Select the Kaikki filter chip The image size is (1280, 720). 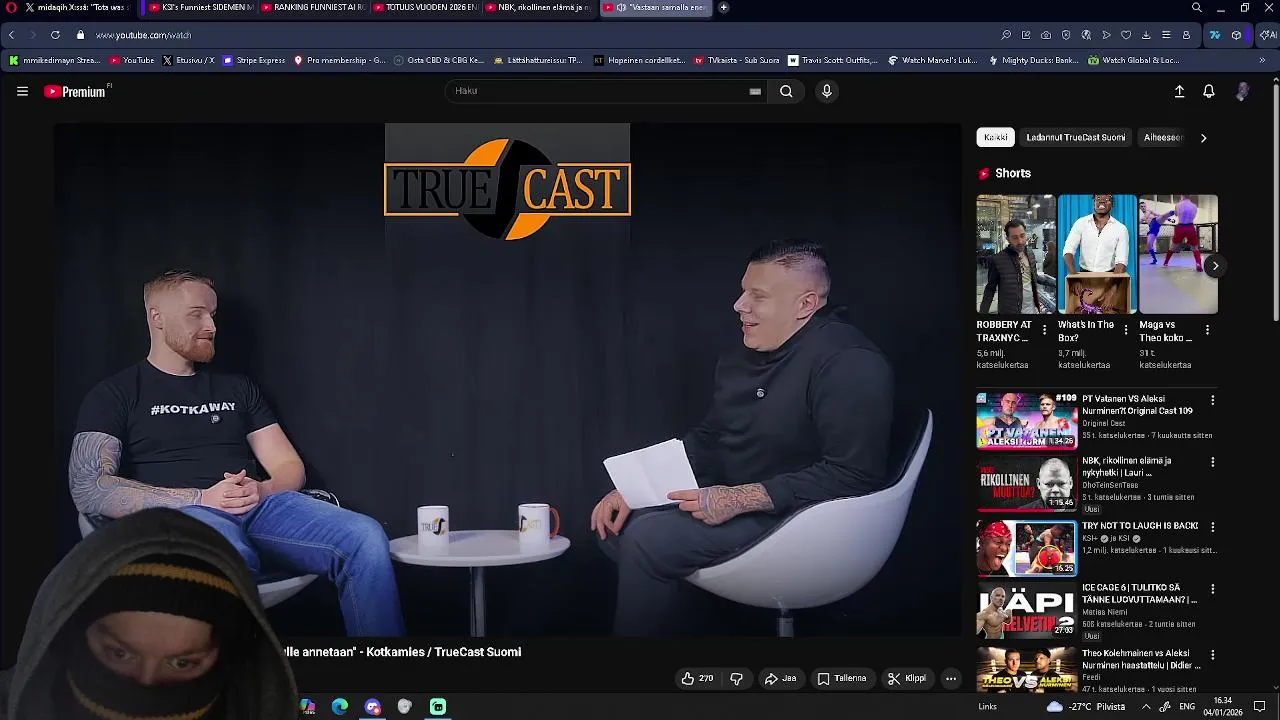coord(995,137)
